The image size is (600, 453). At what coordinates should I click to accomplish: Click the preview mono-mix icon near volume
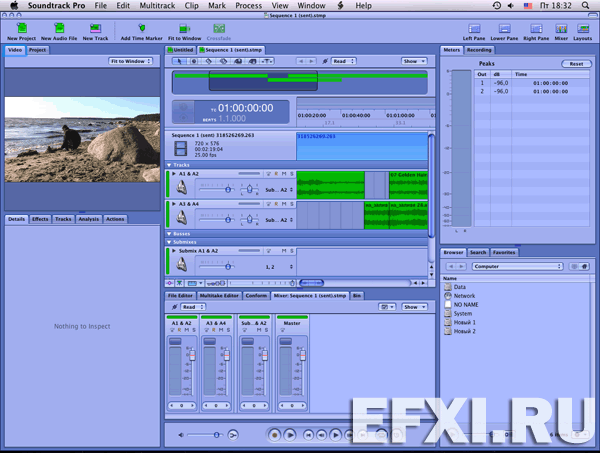pos(233,435)
